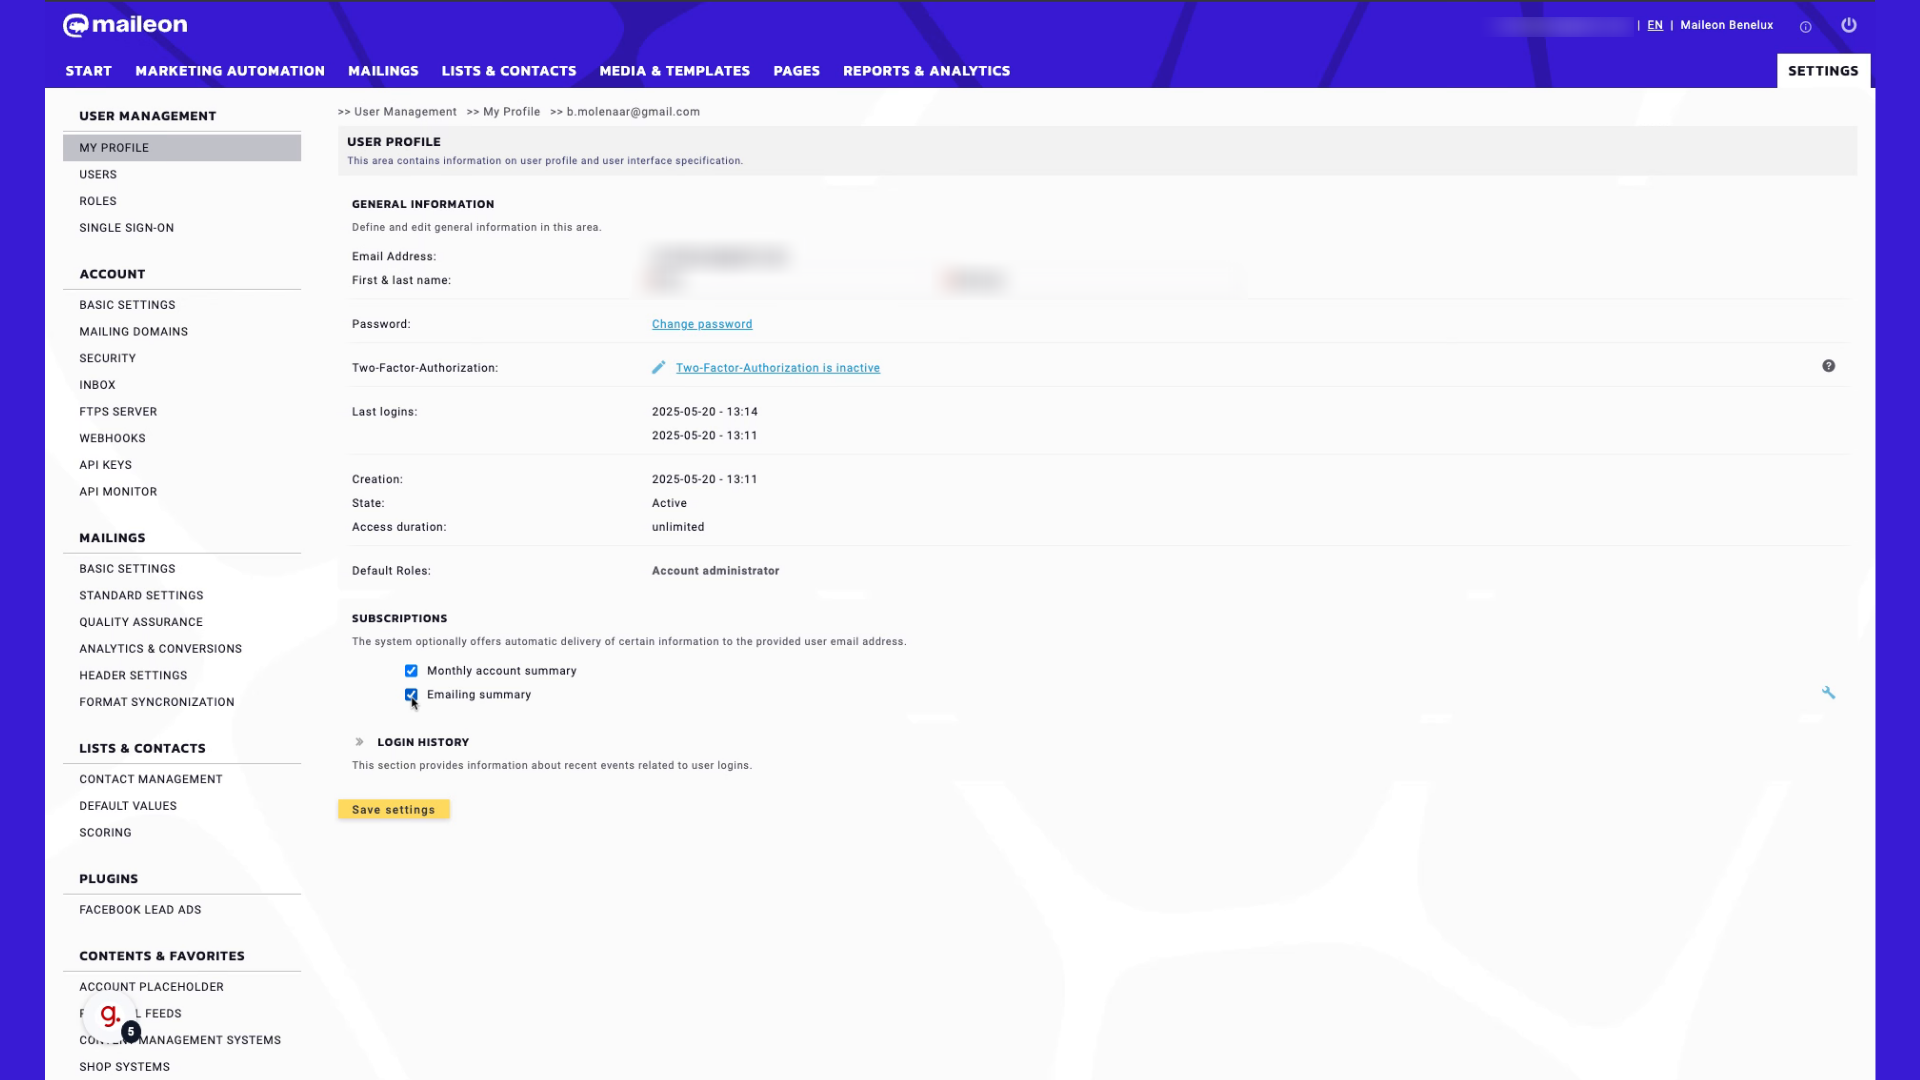Open the Grammarly-style 'g' floating widget
Screen dimensions: 1920x1080
pos(110,1016)
